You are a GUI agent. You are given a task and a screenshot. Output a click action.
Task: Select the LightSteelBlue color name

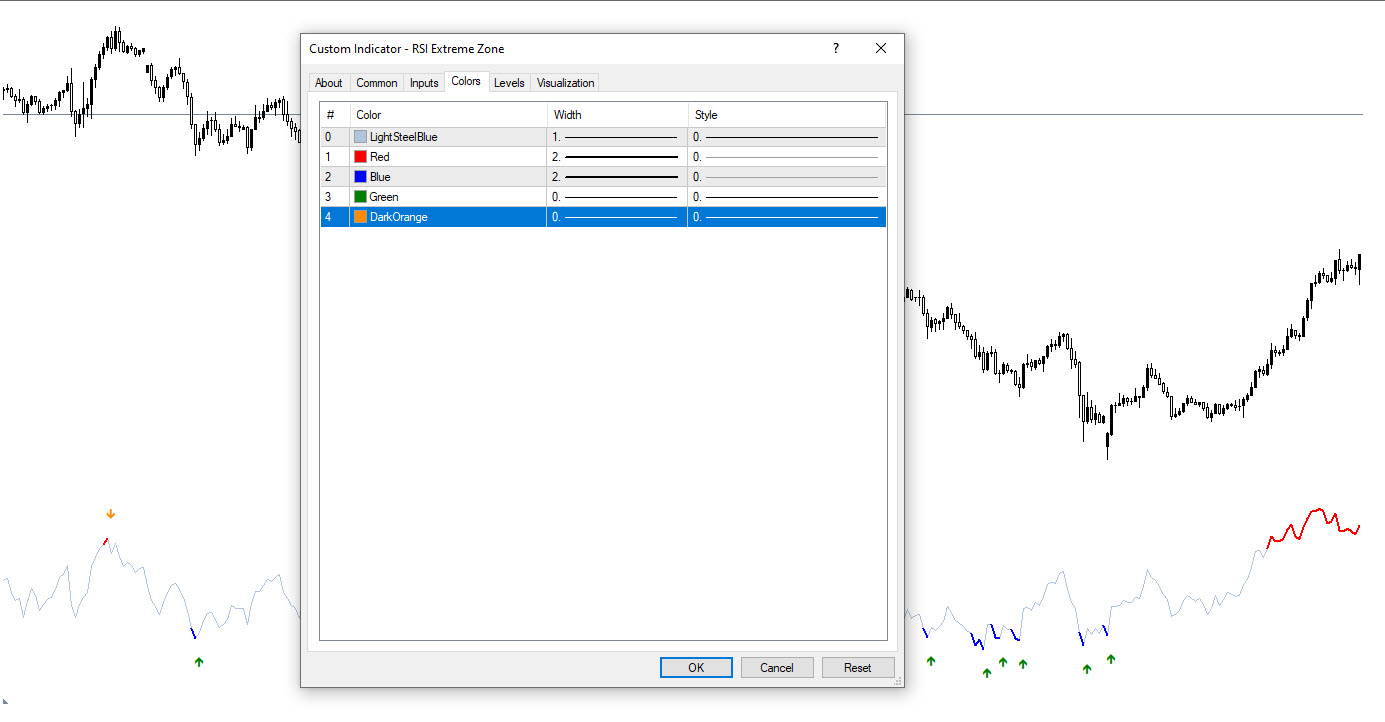click(x=403, y=137)
